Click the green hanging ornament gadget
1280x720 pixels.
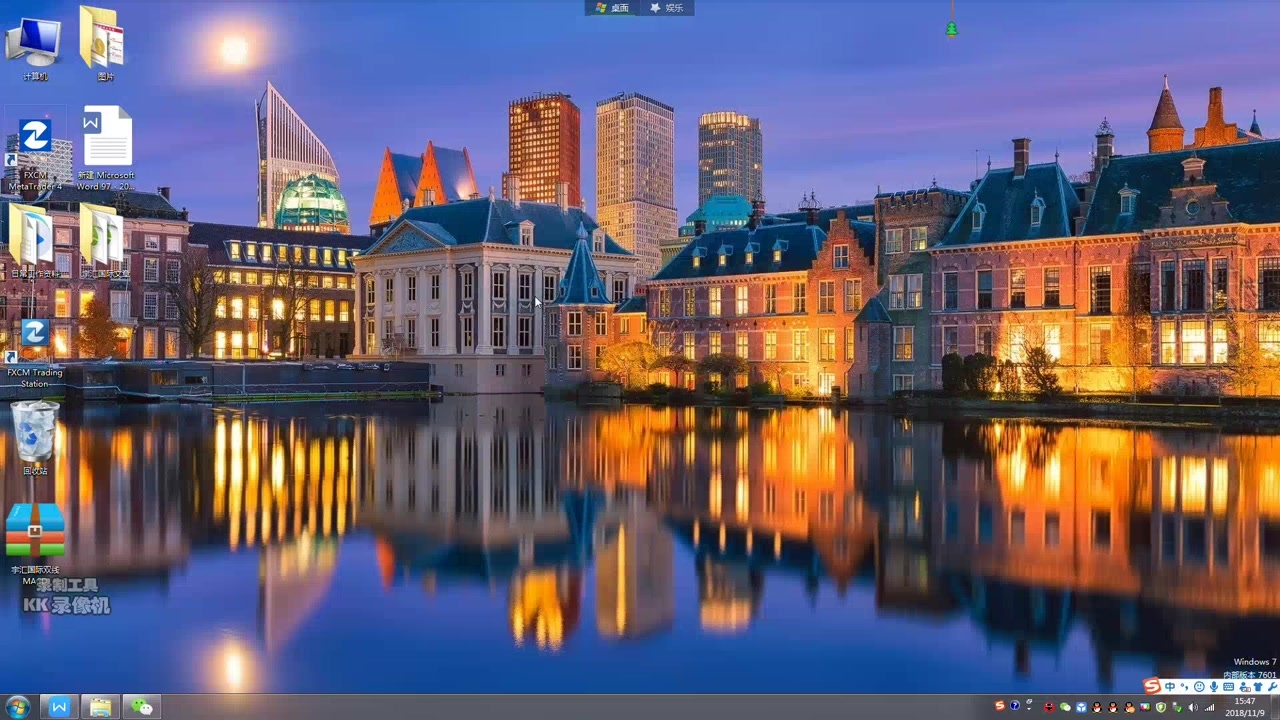[x=951, y=28]
